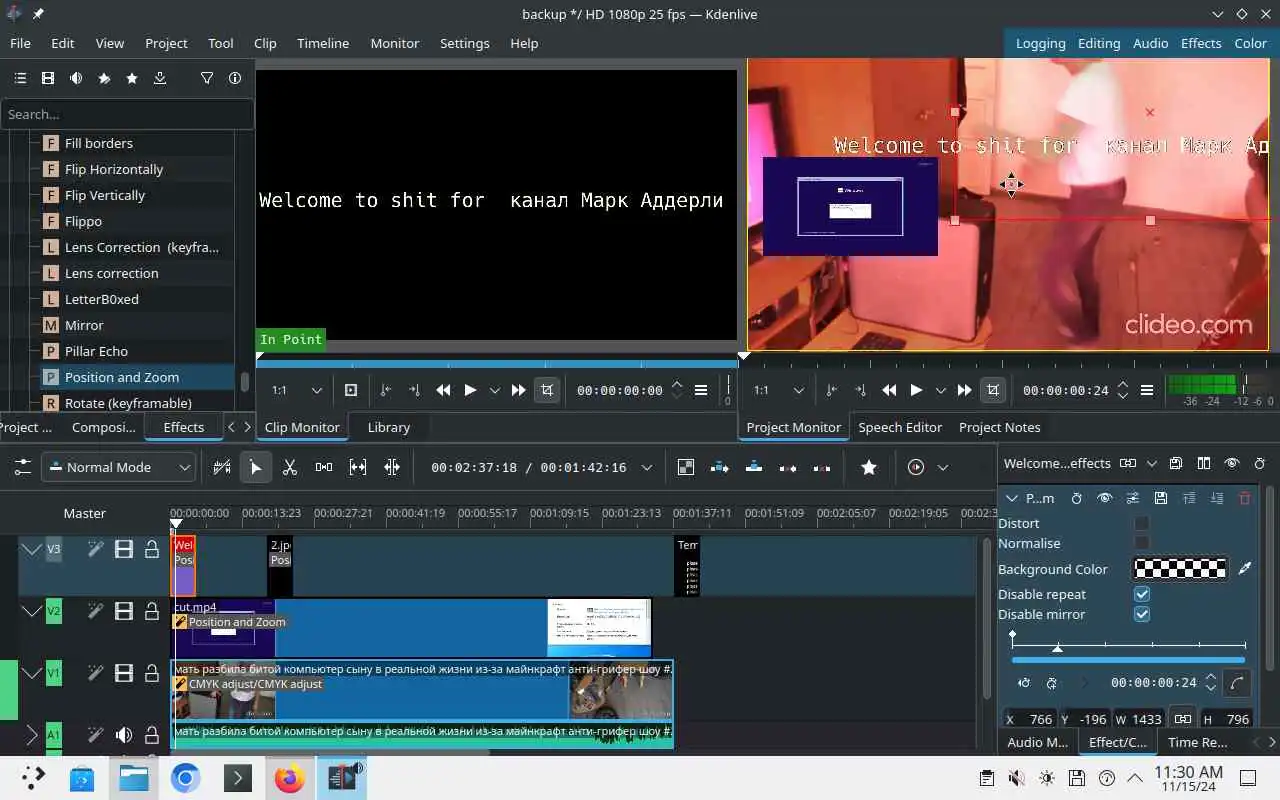Open the Timeline menu
Viewport: 1280px width, 800px height.
tap(323, 43)
